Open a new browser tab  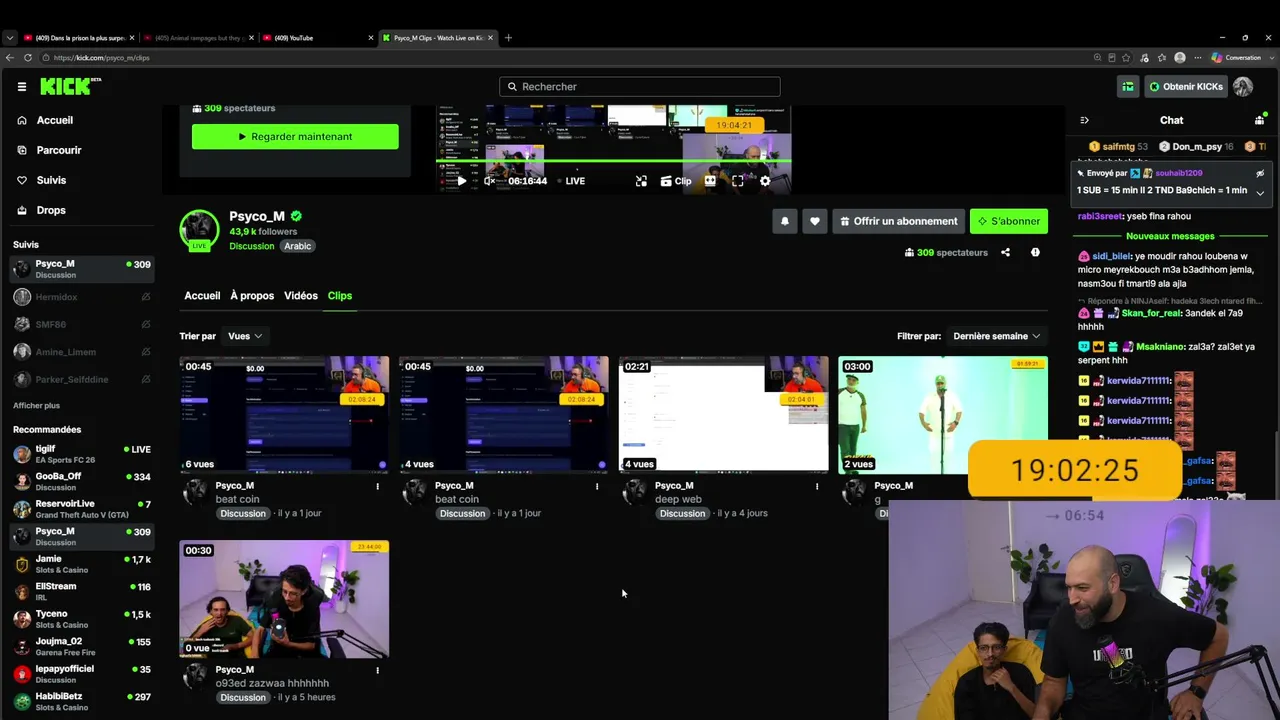[508, 38]
